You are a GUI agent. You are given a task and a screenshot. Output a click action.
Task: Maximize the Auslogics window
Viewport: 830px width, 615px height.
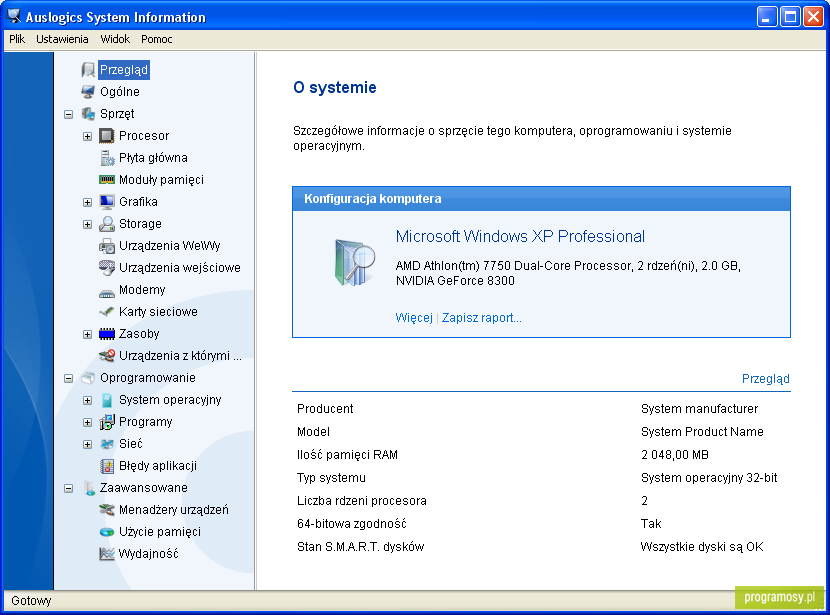click(x=790, y=17)
